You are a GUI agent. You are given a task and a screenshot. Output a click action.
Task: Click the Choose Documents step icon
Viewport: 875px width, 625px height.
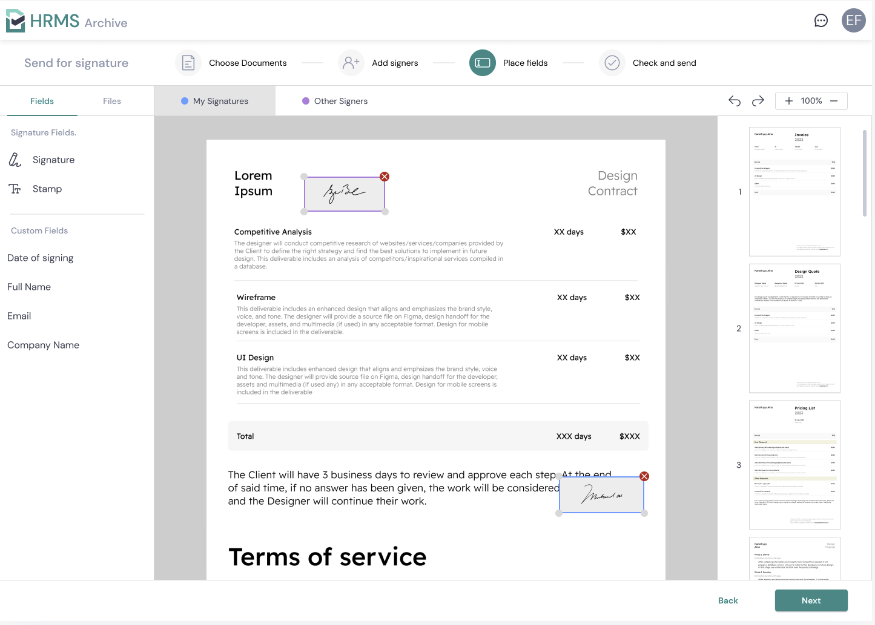point(188,63)
